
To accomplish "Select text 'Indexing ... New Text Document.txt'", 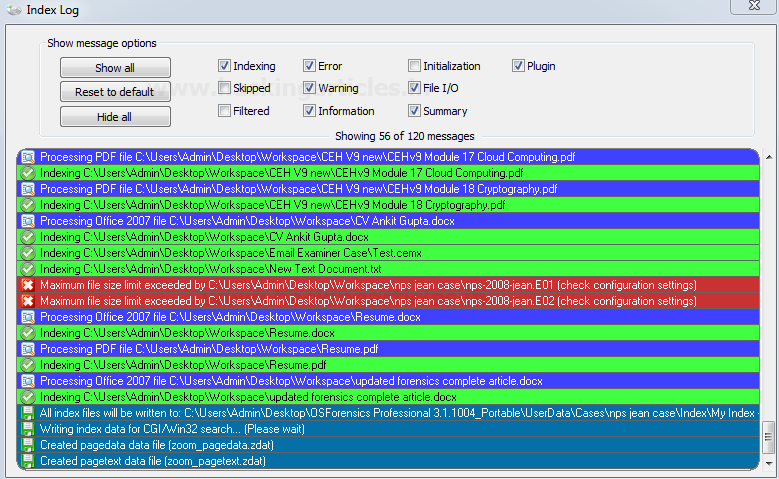I will [x=211, y=269].
